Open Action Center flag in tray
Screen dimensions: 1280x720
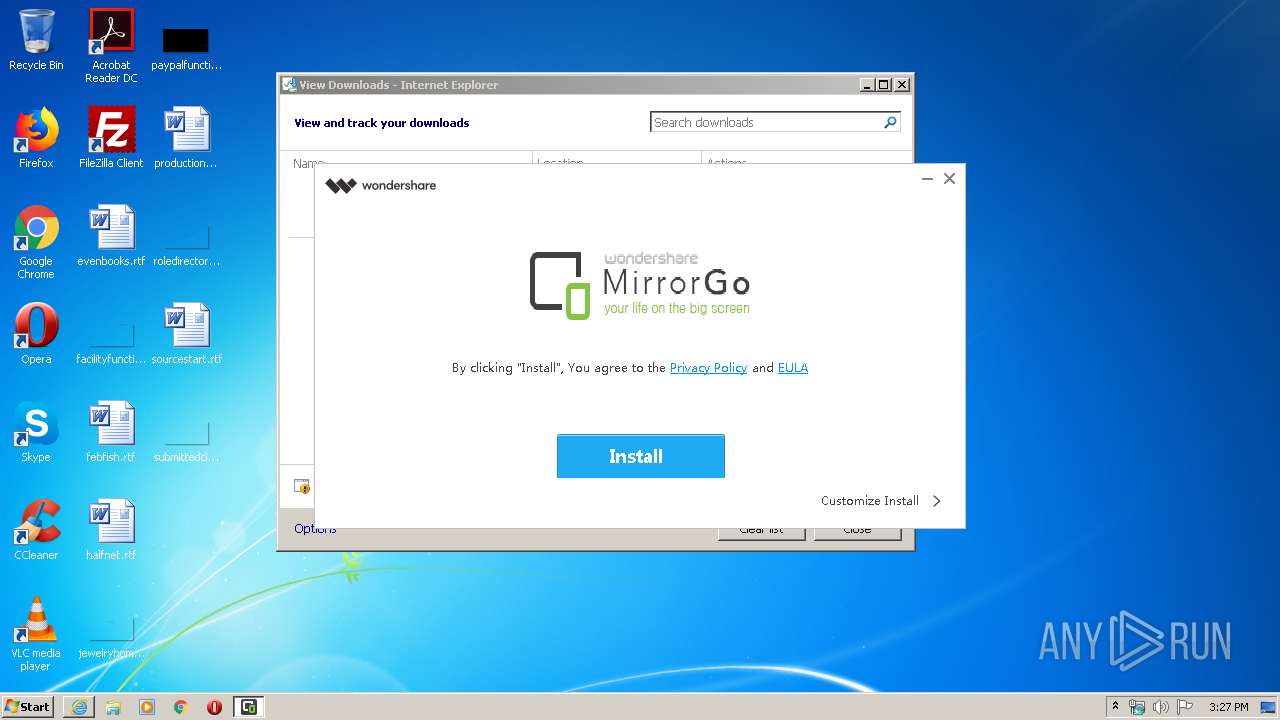(x=1184, y=707)
